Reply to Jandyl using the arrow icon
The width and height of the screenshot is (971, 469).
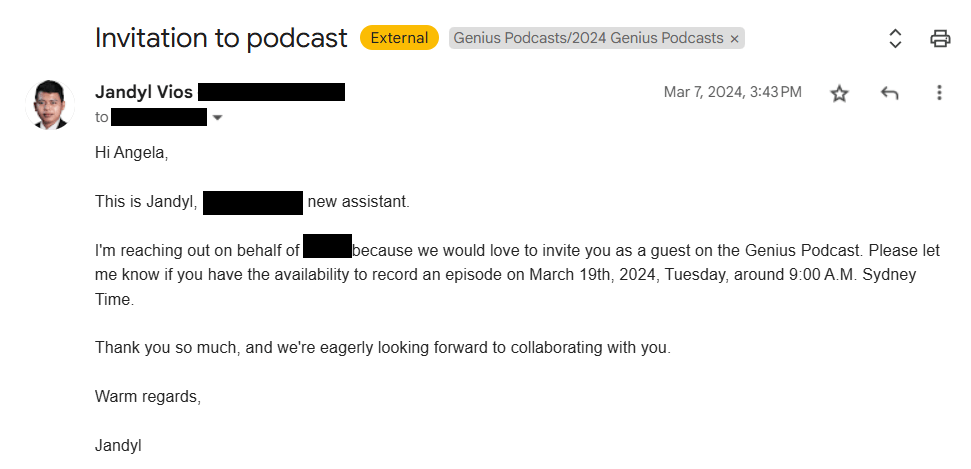point(889,93)
